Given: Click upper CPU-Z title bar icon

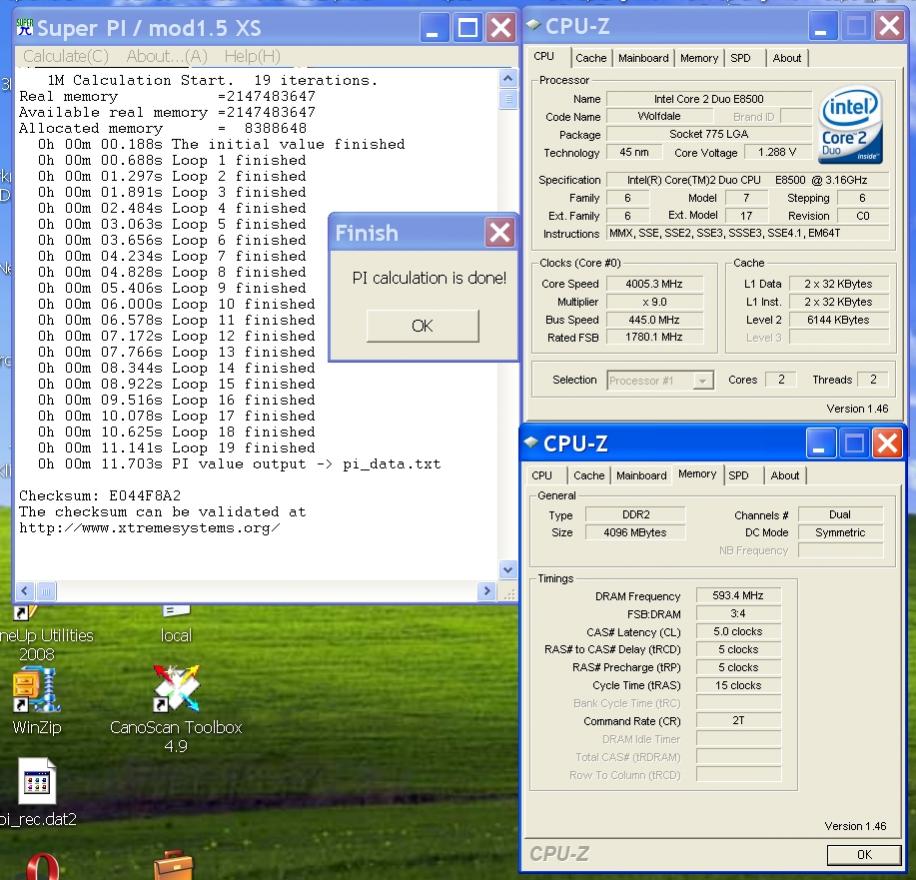Looking at the screenshot, I should (533, 25).
